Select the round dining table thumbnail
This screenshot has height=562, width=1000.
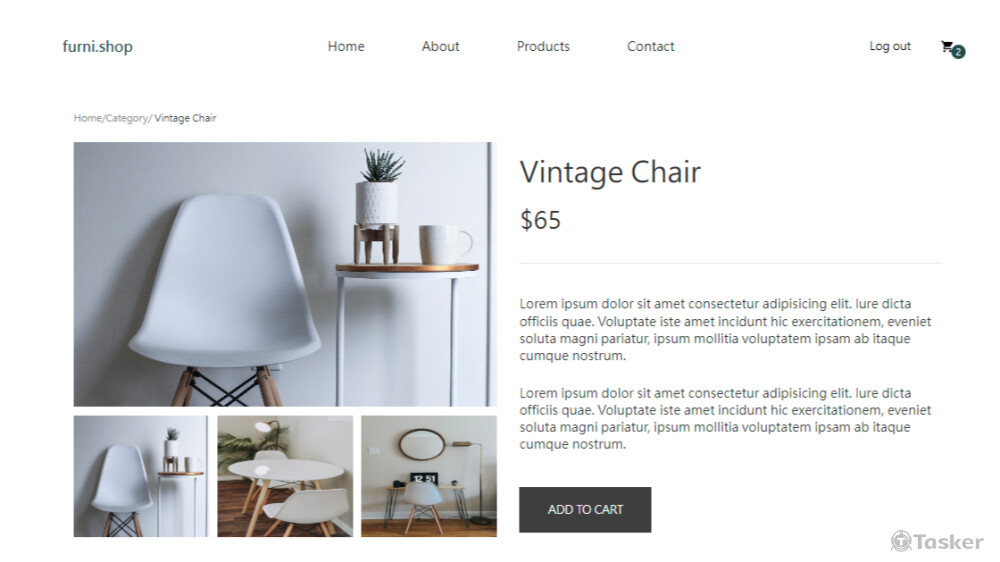click(285, 477)
